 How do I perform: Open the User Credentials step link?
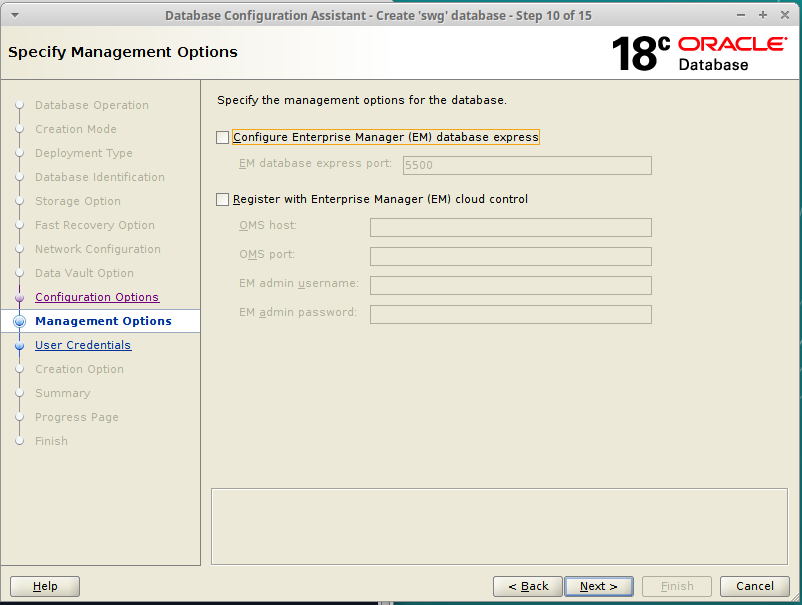pos(83,345)
